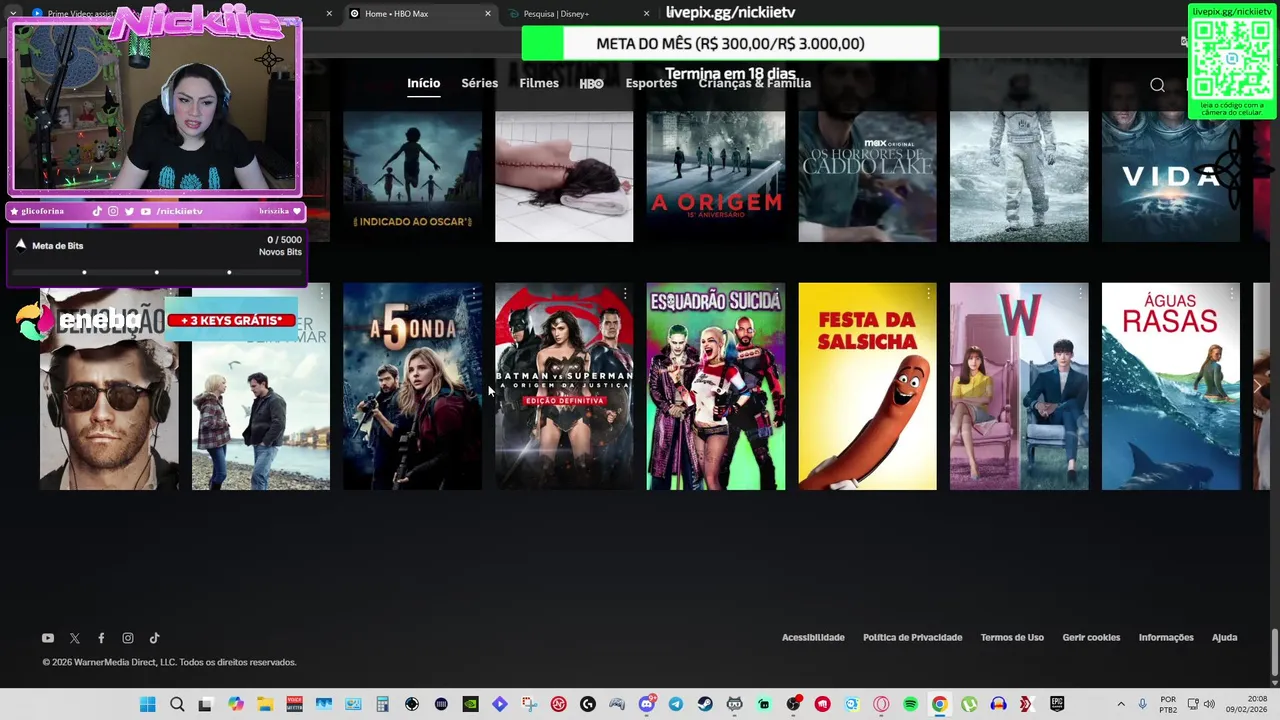Open Festa da Salsicha poster
This screenshot has height=720, width=1280.
pos(867,386)
